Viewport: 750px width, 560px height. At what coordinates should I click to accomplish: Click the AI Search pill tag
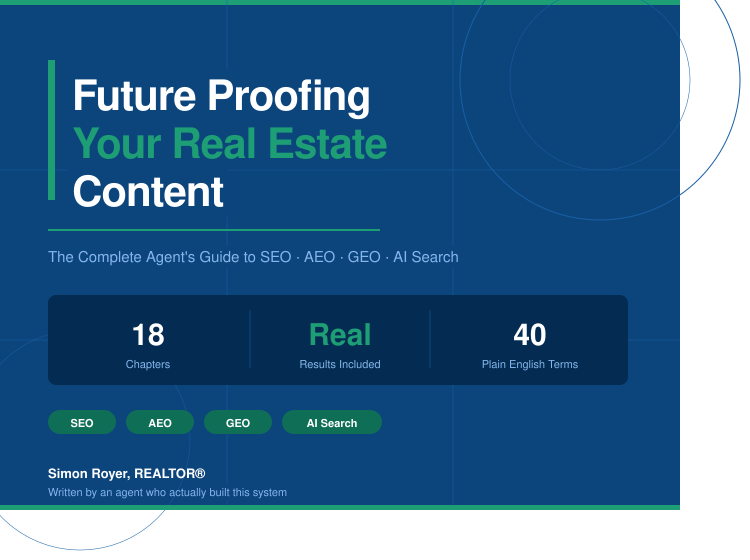[332, 422]
